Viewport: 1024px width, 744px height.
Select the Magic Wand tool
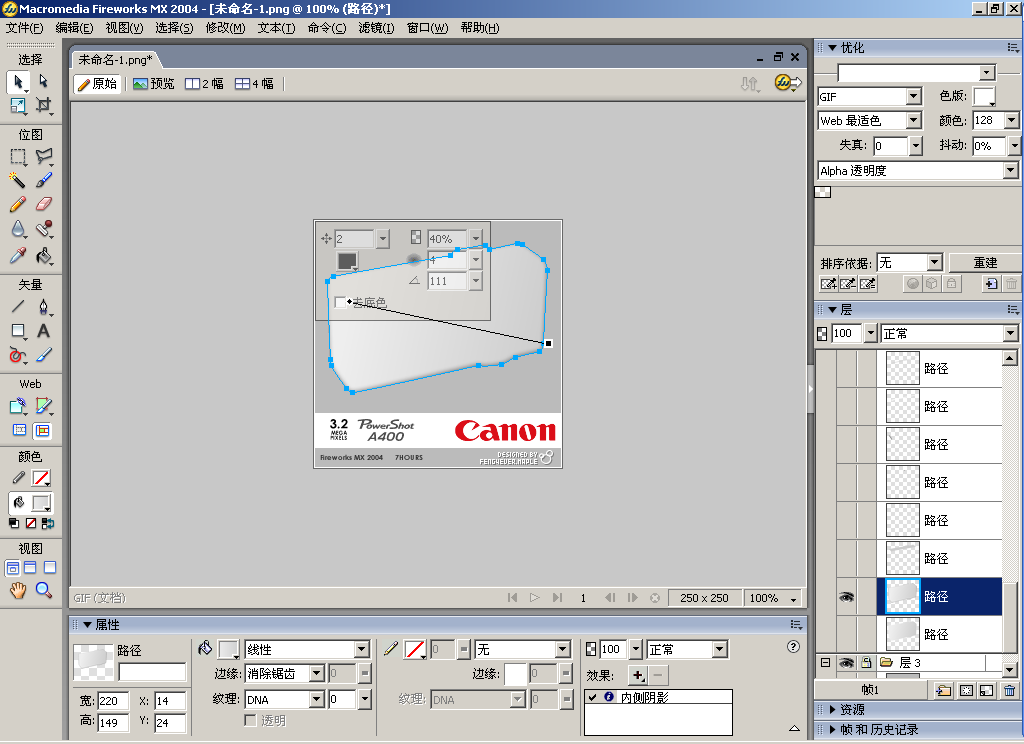point(18,180)
